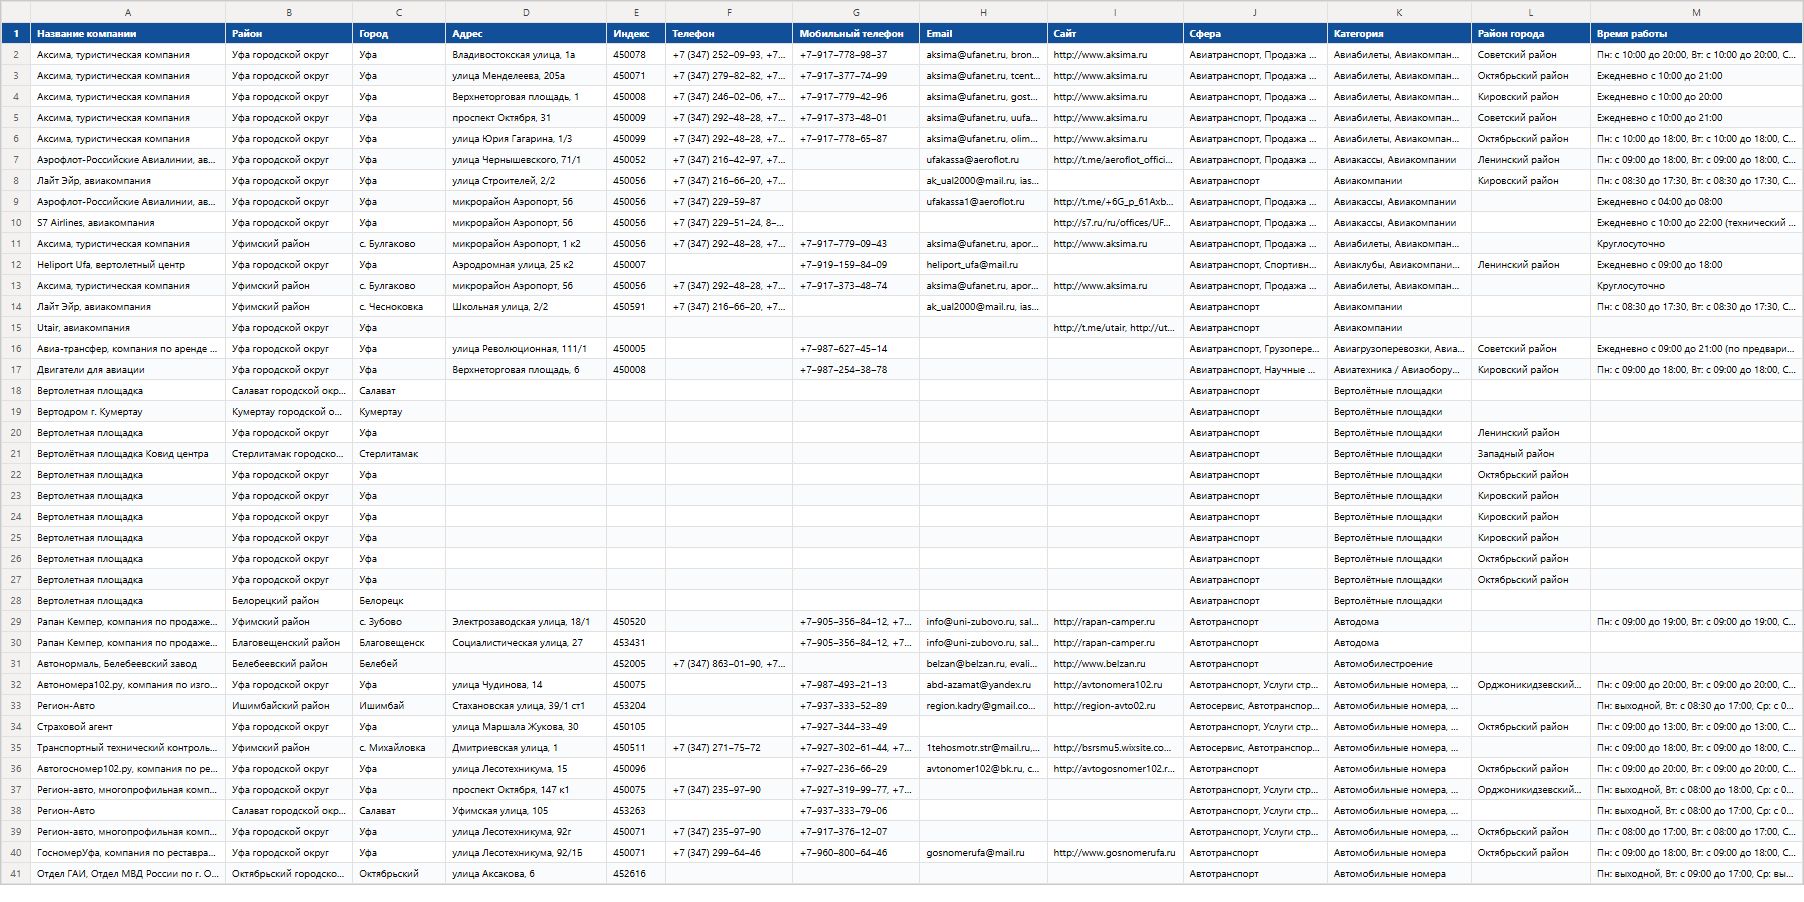Click the 'Время работы' header cell
Image resolution: width=1804 pixels, height=902 pixels.
[x=1696, y=34]
